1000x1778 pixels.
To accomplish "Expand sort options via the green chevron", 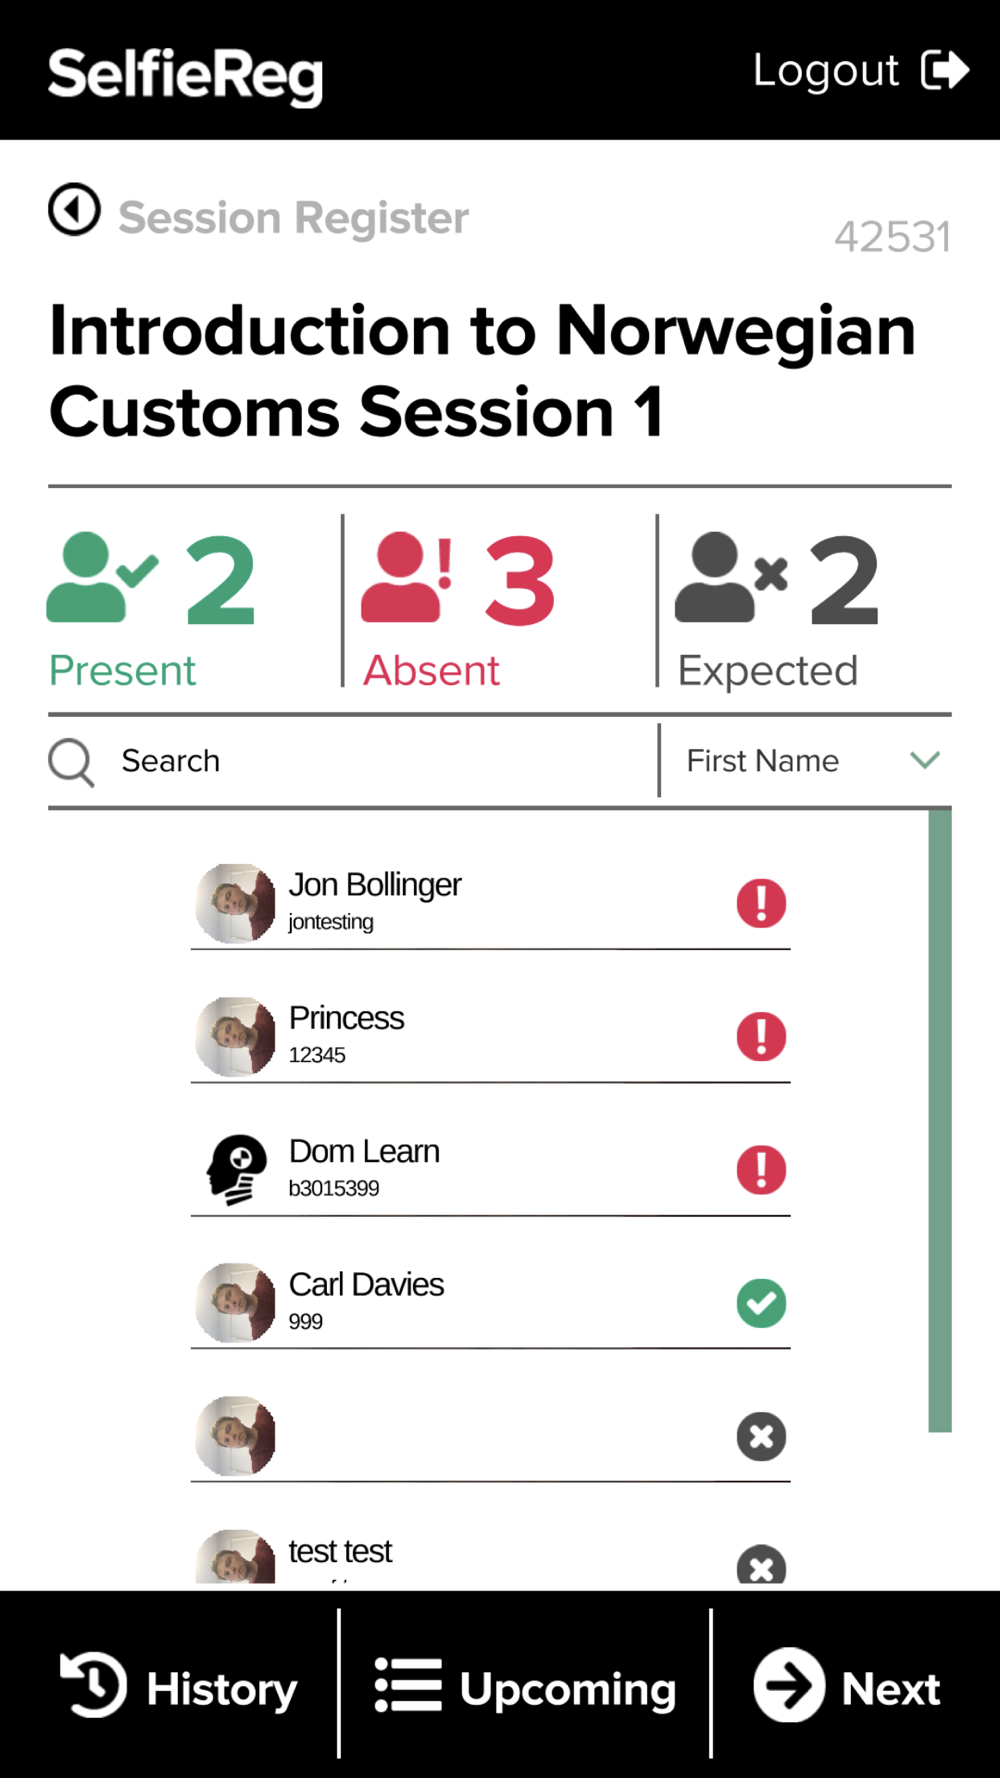I will click(x=925, y=760).
